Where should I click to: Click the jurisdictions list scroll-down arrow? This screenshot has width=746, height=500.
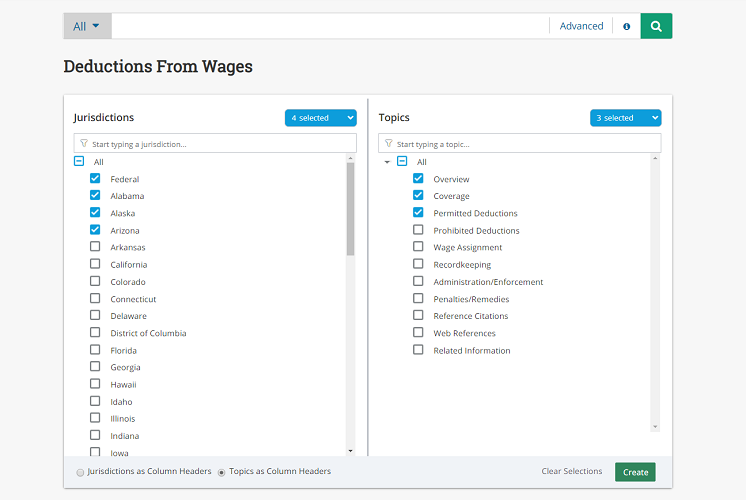[x=350, y=451]
